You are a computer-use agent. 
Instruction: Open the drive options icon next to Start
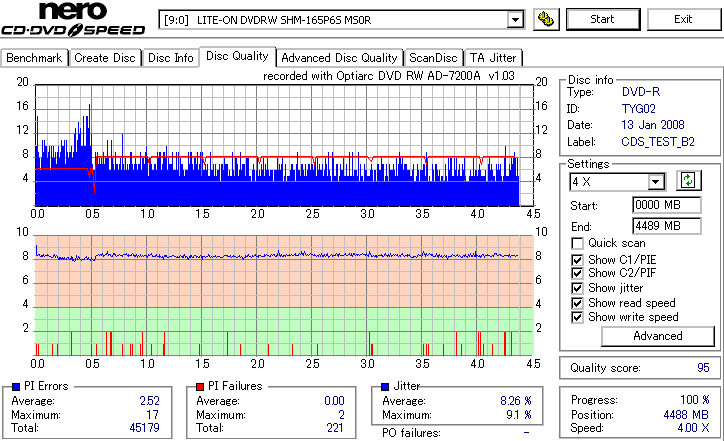[x=546, y=19]
